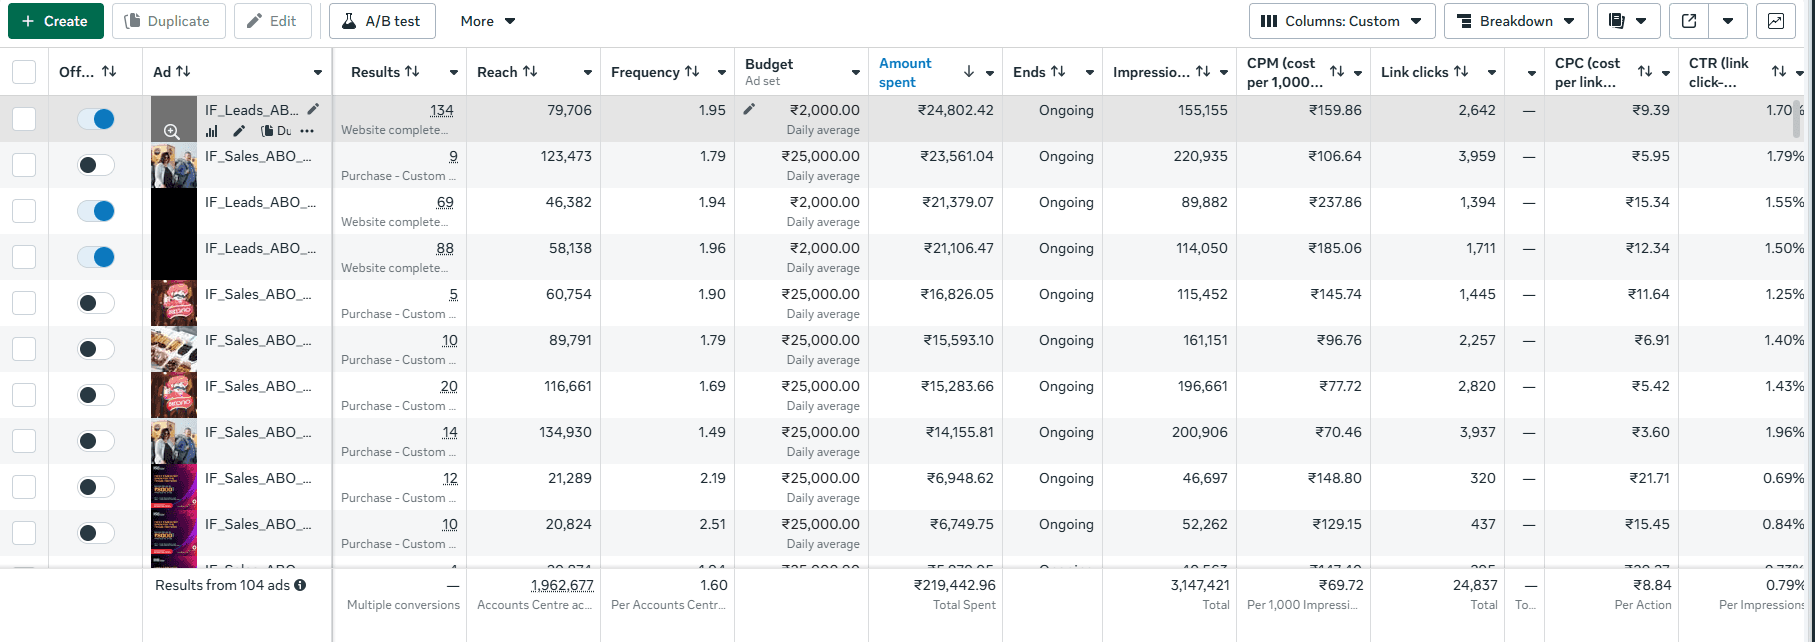Click sort arrows on Reach column

[530, 72]
